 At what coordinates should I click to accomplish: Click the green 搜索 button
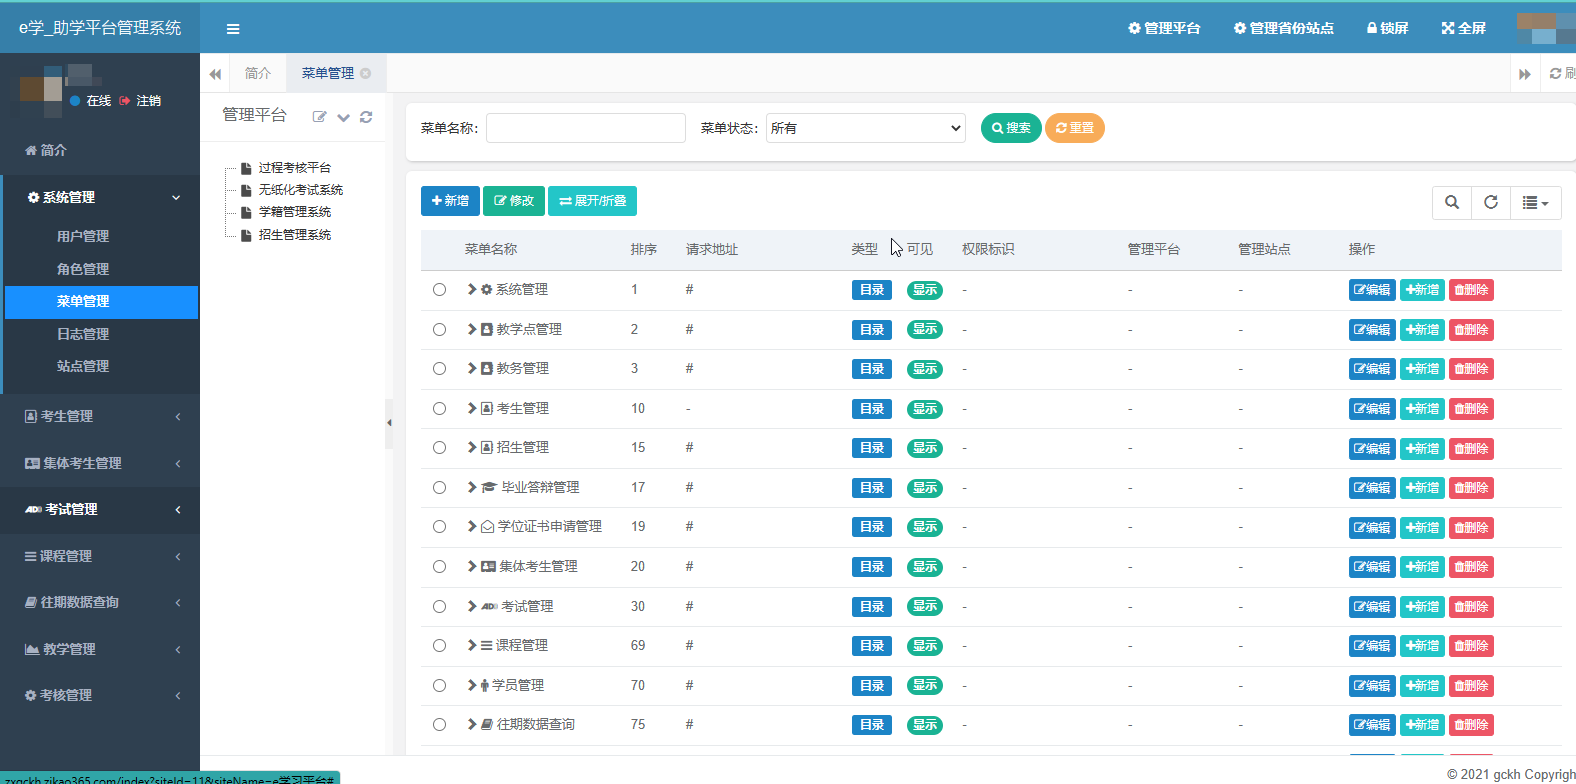click(x=1011, y=128)
